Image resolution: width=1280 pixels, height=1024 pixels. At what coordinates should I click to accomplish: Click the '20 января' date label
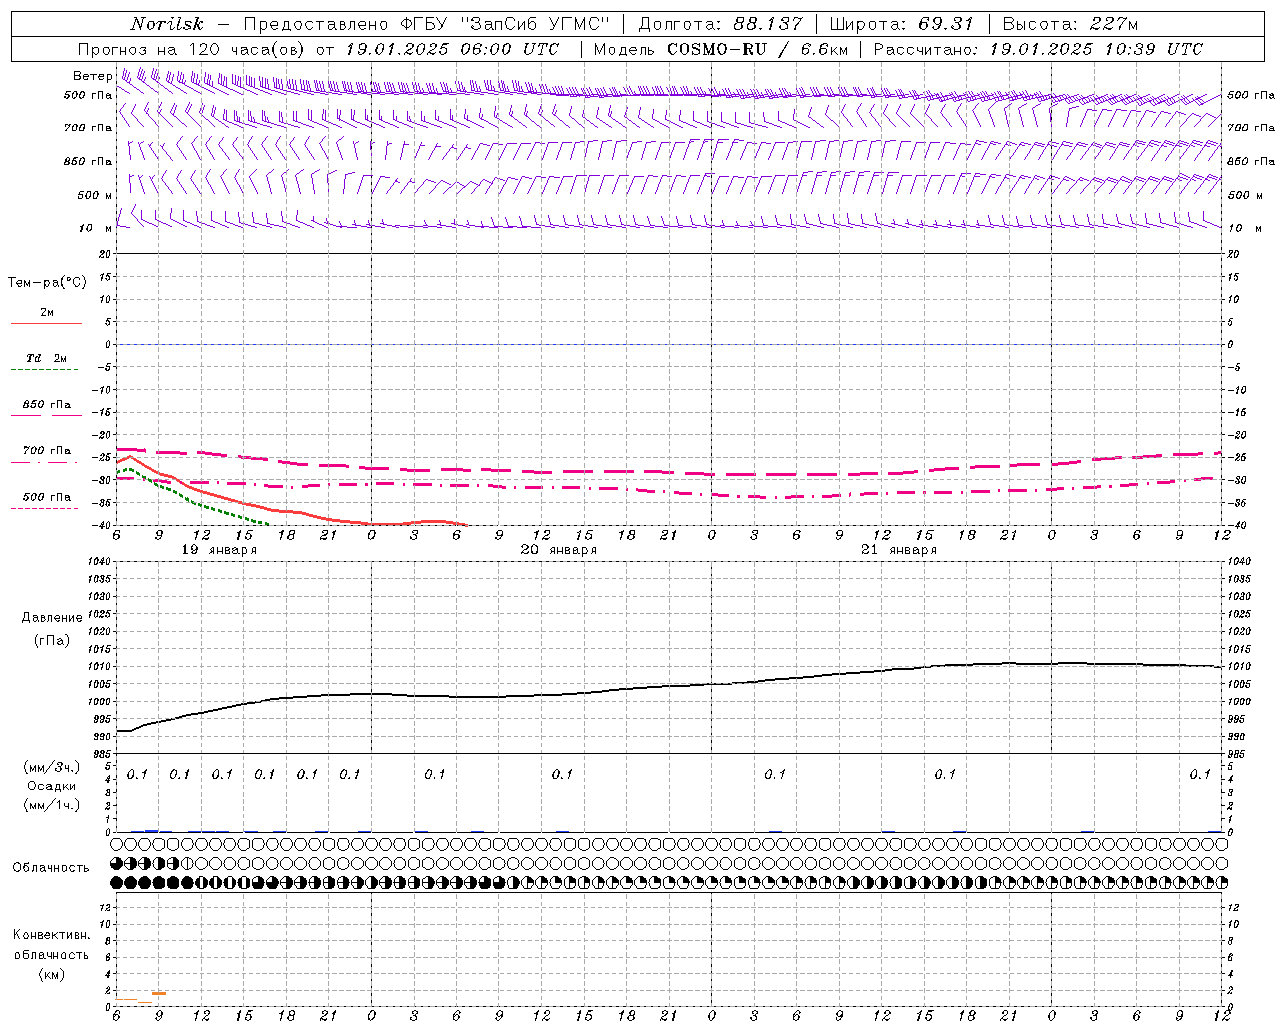pos(559,550)
